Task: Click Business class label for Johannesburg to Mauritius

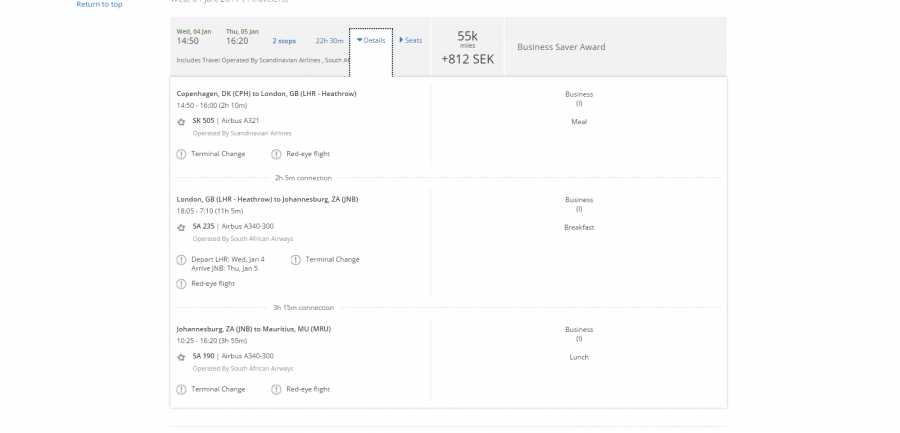Action: tap(579, 330)
